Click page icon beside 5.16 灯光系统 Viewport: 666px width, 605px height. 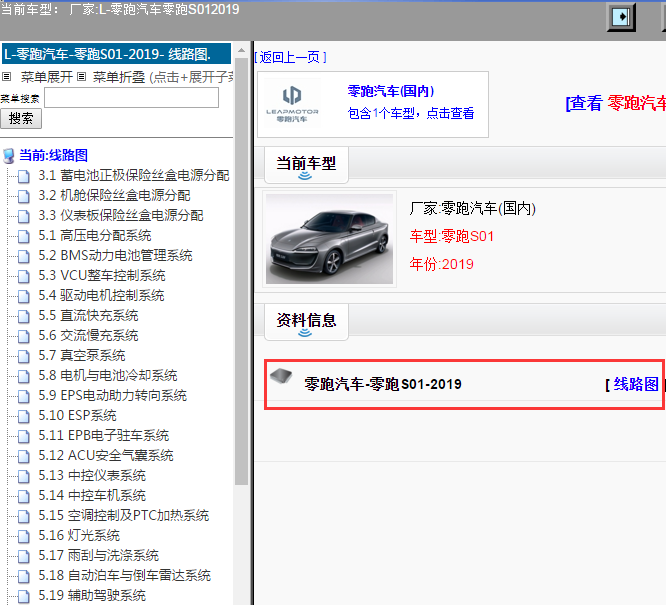click(x=24, y=536)
